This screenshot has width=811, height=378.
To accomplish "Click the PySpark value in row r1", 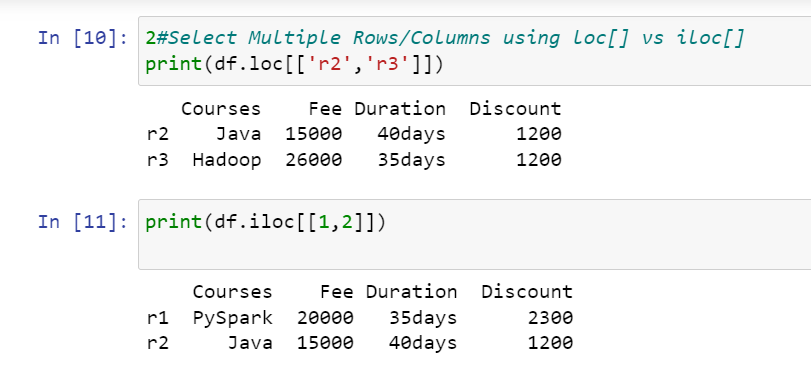I will point(232,317).
